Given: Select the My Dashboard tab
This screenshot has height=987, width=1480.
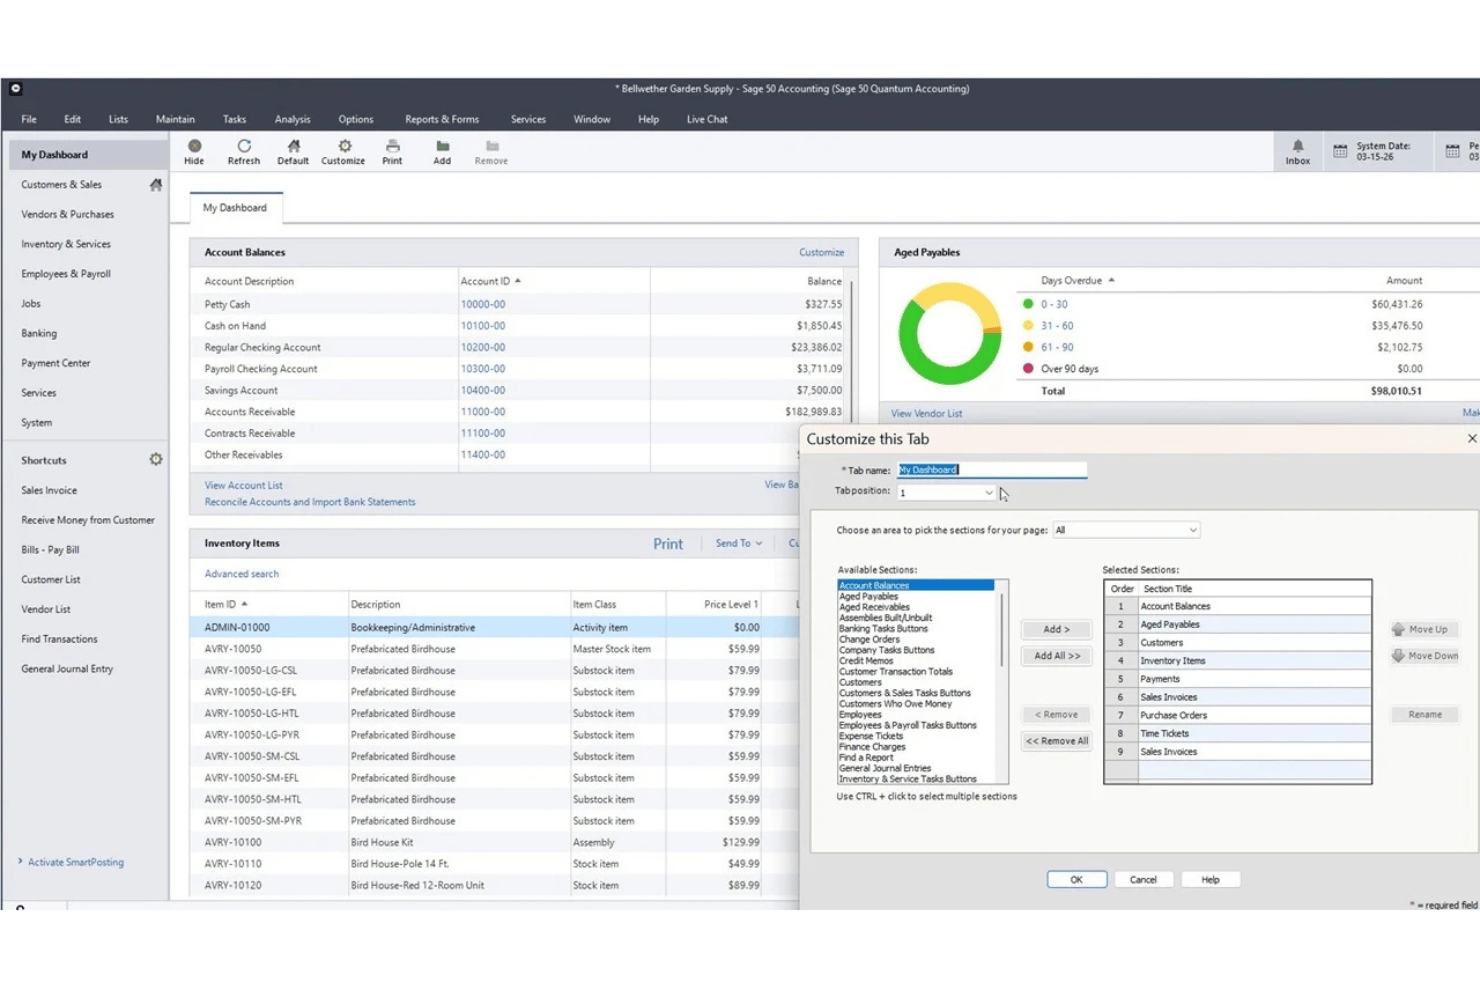Looking at the screenshot, I should 235,208.
